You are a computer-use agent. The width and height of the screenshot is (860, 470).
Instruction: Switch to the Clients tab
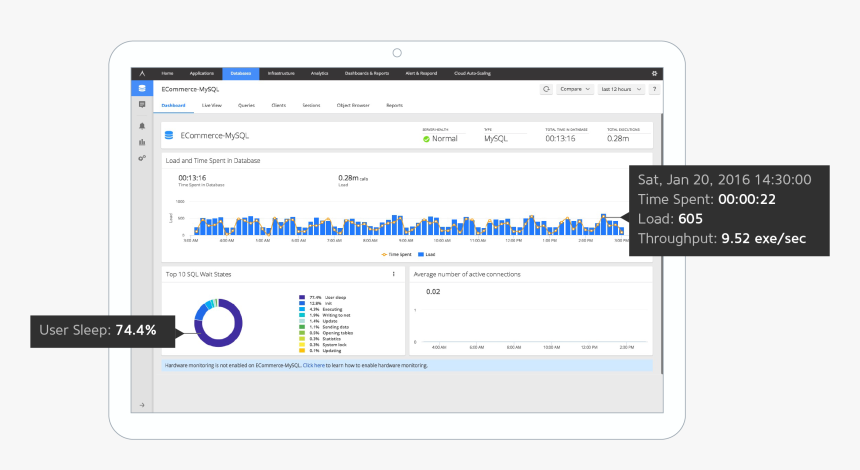pos(279,105)
